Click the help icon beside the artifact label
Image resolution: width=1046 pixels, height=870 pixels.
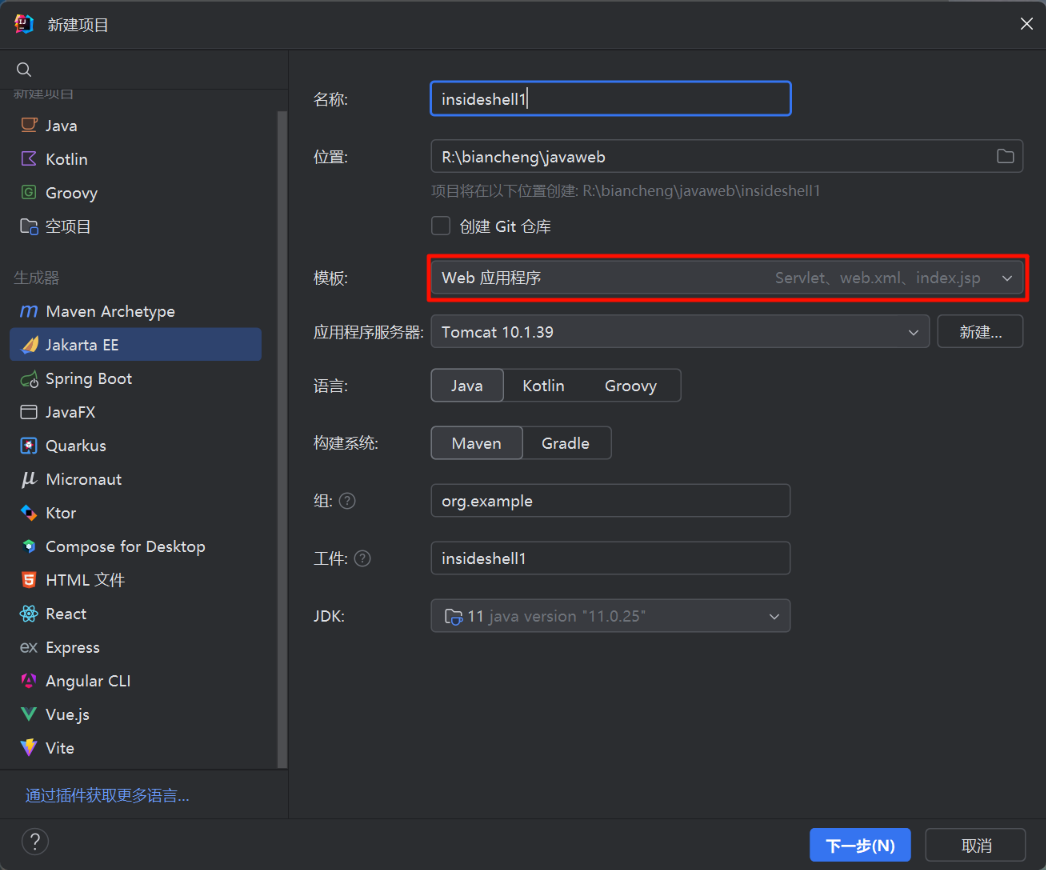[x=362, y=559]
